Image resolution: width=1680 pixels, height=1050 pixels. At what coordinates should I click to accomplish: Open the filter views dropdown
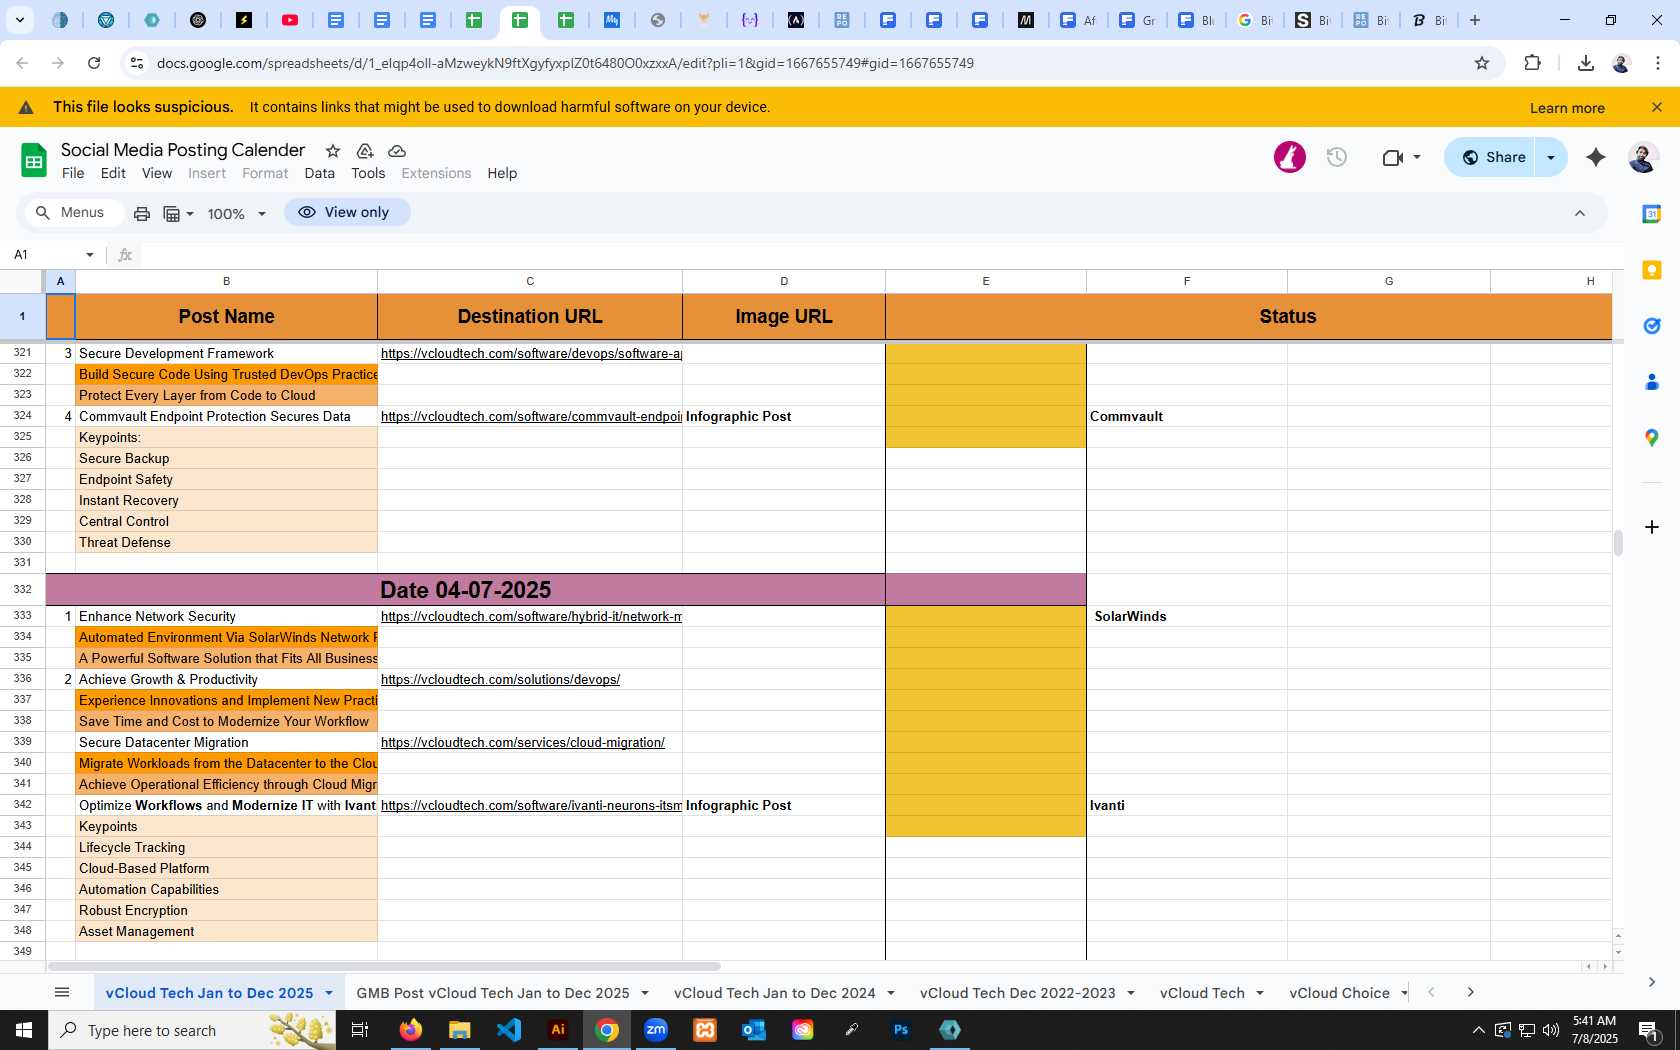coord(178,213)
